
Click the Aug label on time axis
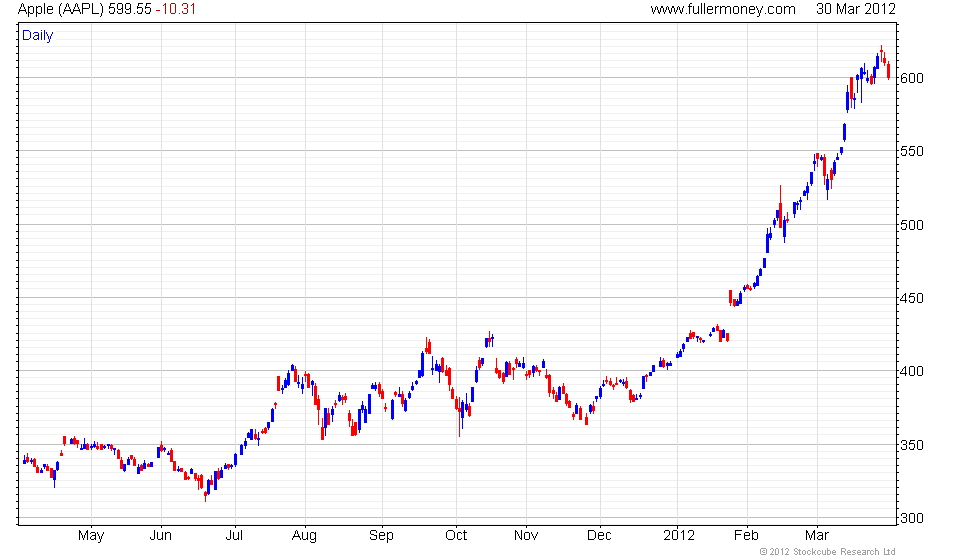pyautogui.click(x=304, y=536)
